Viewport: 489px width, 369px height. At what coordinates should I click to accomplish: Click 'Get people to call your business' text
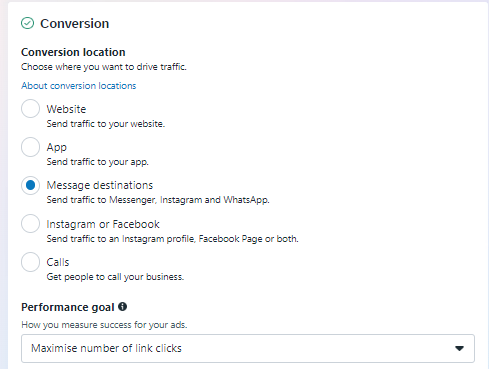pos(115,277)
